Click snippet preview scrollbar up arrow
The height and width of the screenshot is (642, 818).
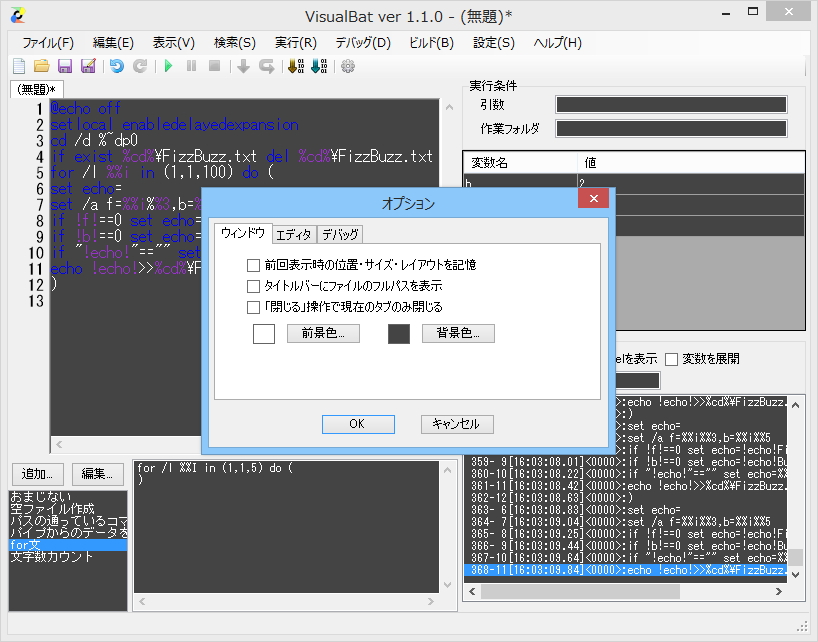(447, 470)
